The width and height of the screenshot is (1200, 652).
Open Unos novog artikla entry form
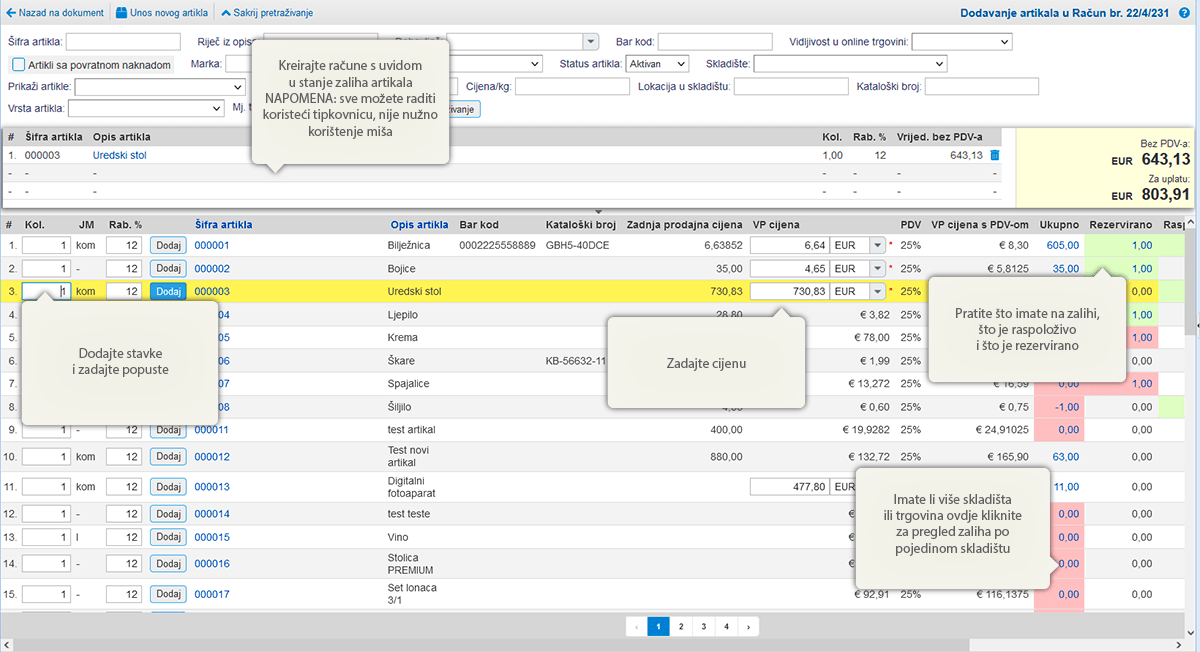161,13
